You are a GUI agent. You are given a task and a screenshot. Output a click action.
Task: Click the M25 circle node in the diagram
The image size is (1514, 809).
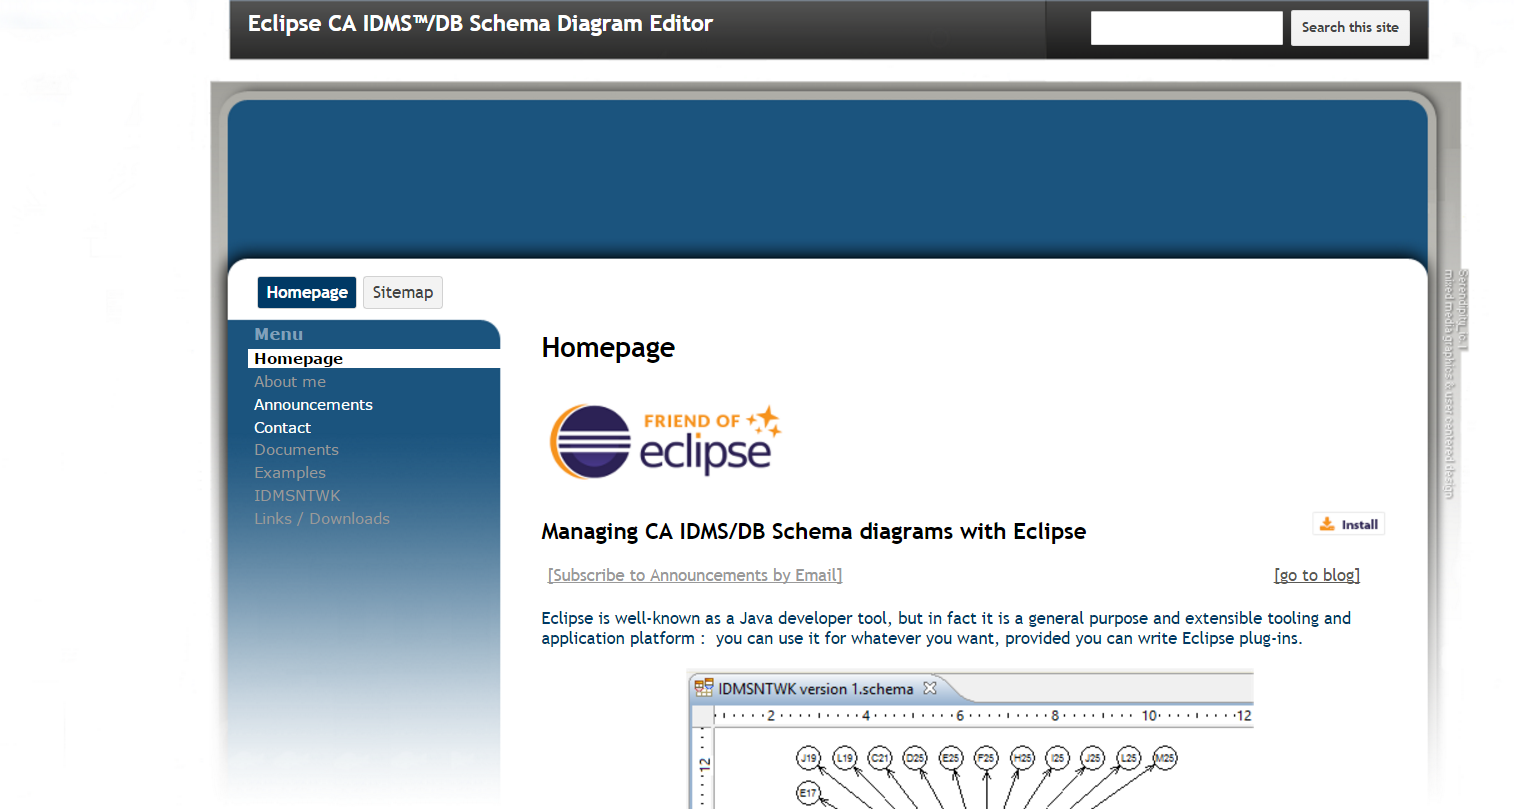(1164, 758)
